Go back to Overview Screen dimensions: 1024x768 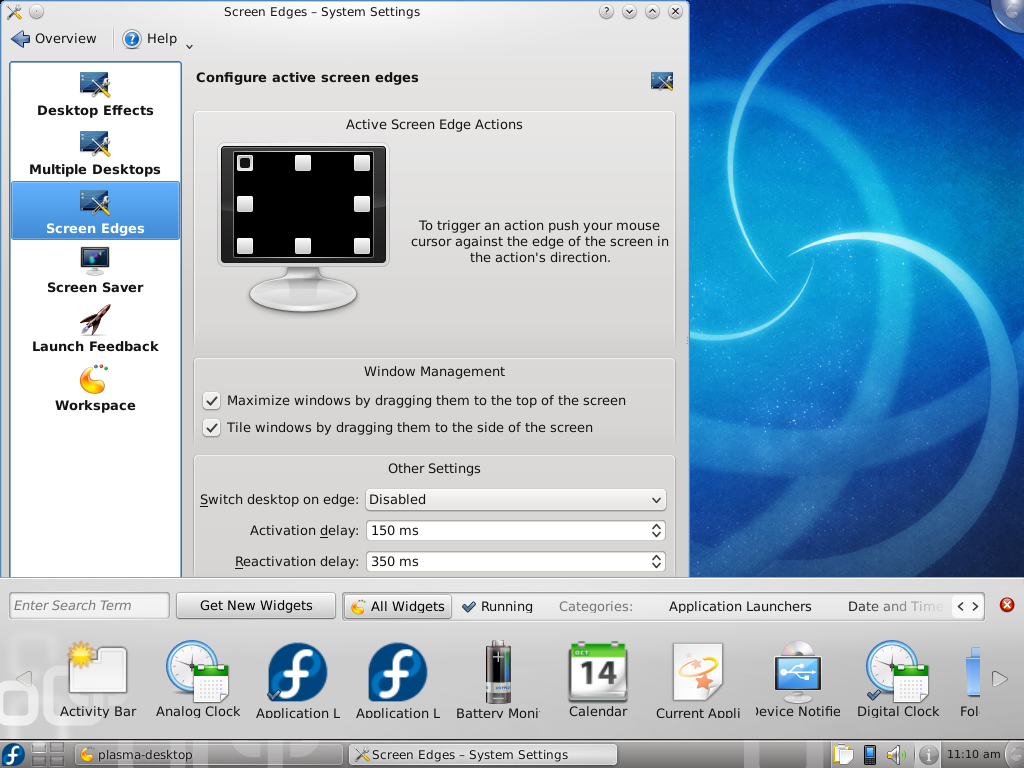coord(54,39)
